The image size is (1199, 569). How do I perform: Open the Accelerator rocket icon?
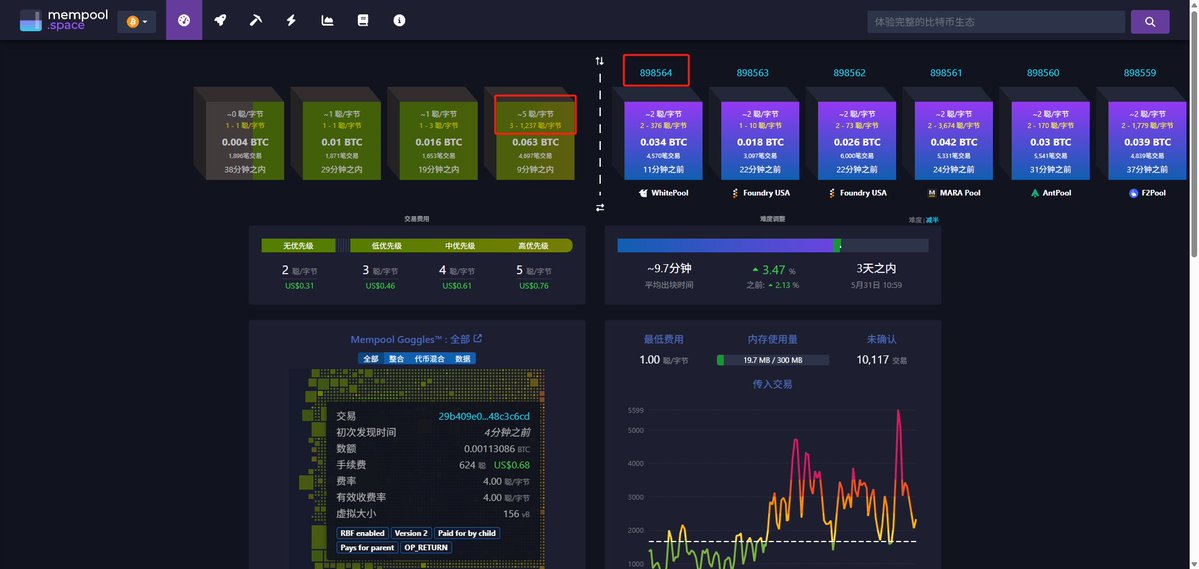pos(220,21)
